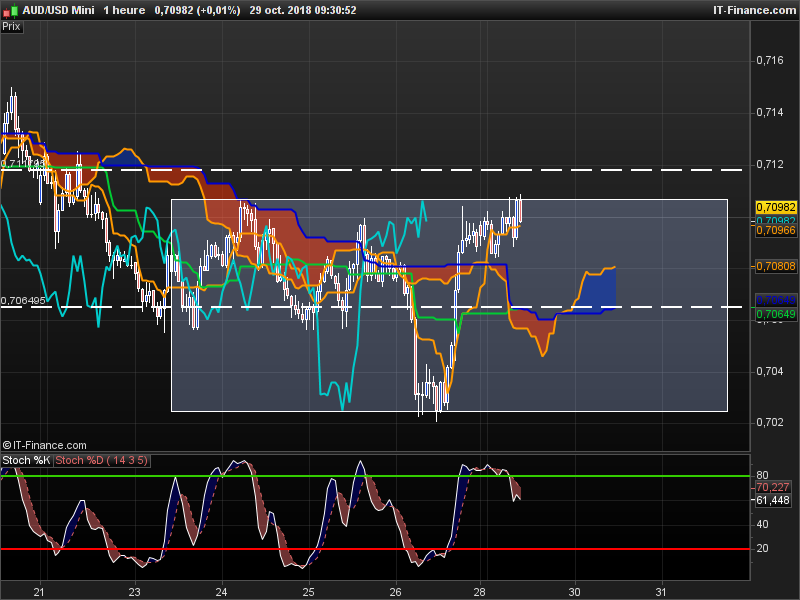The width and height of the screenshot is (800, 600).
Task: Select the red oversold line at 20
Action: pos(375,549)
